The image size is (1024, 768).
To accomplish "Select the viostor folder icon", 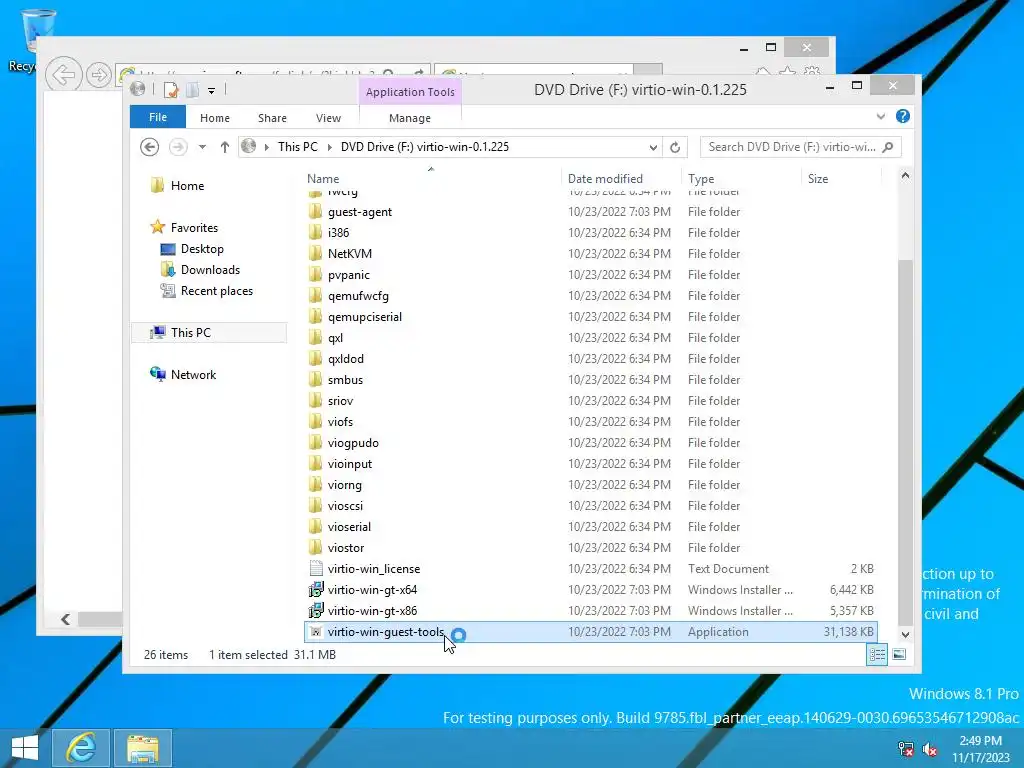I will coord(315,547).
